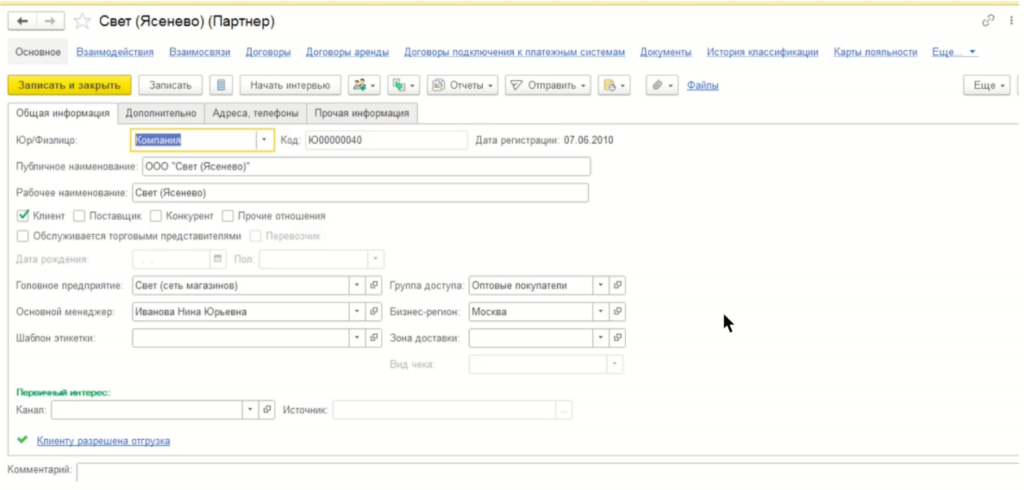Switch to the Дополнительно tab
The width and height of the screenshot is (1024, 490).
[161, 113]
